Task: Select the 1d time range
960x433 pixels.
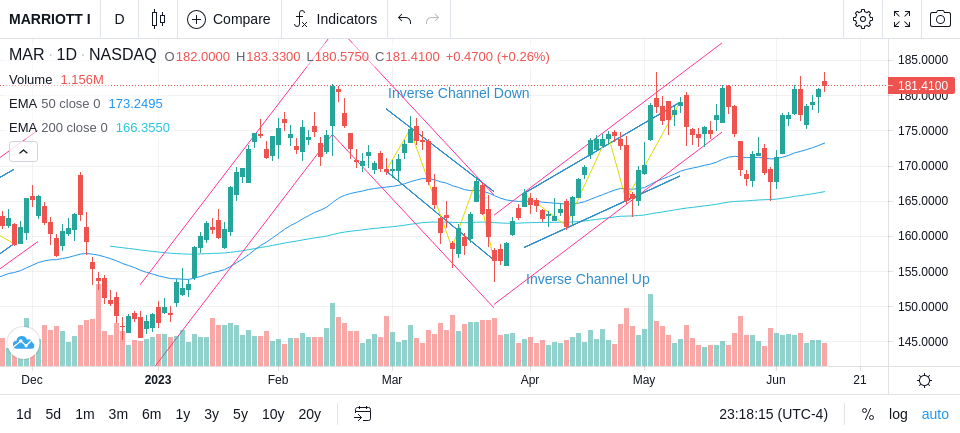Action: [x=24, y=415]
